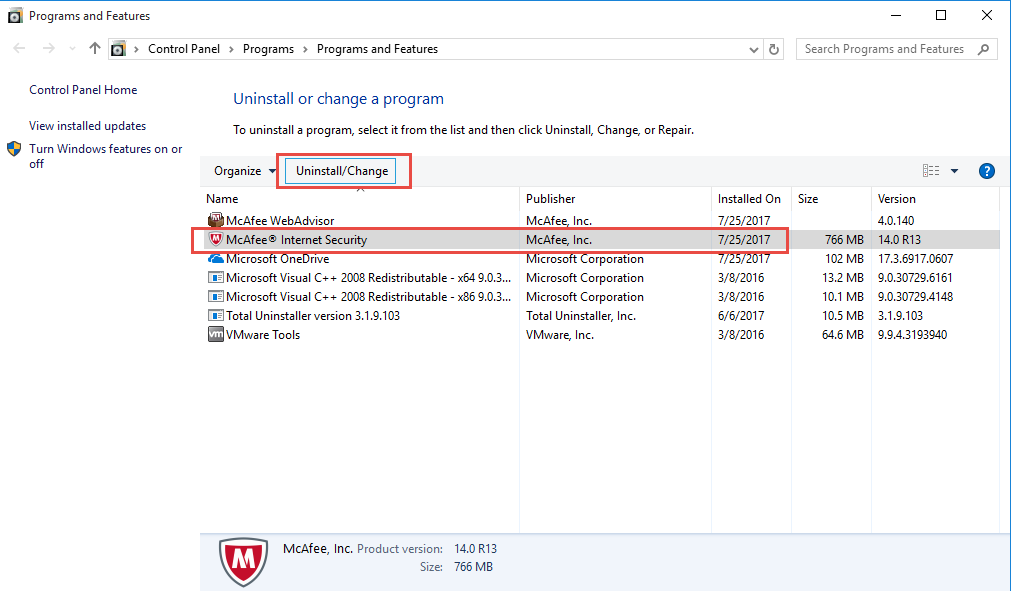
Task: Click the Visual C++ 2008 x86 icon
Action: coord(215,296)
